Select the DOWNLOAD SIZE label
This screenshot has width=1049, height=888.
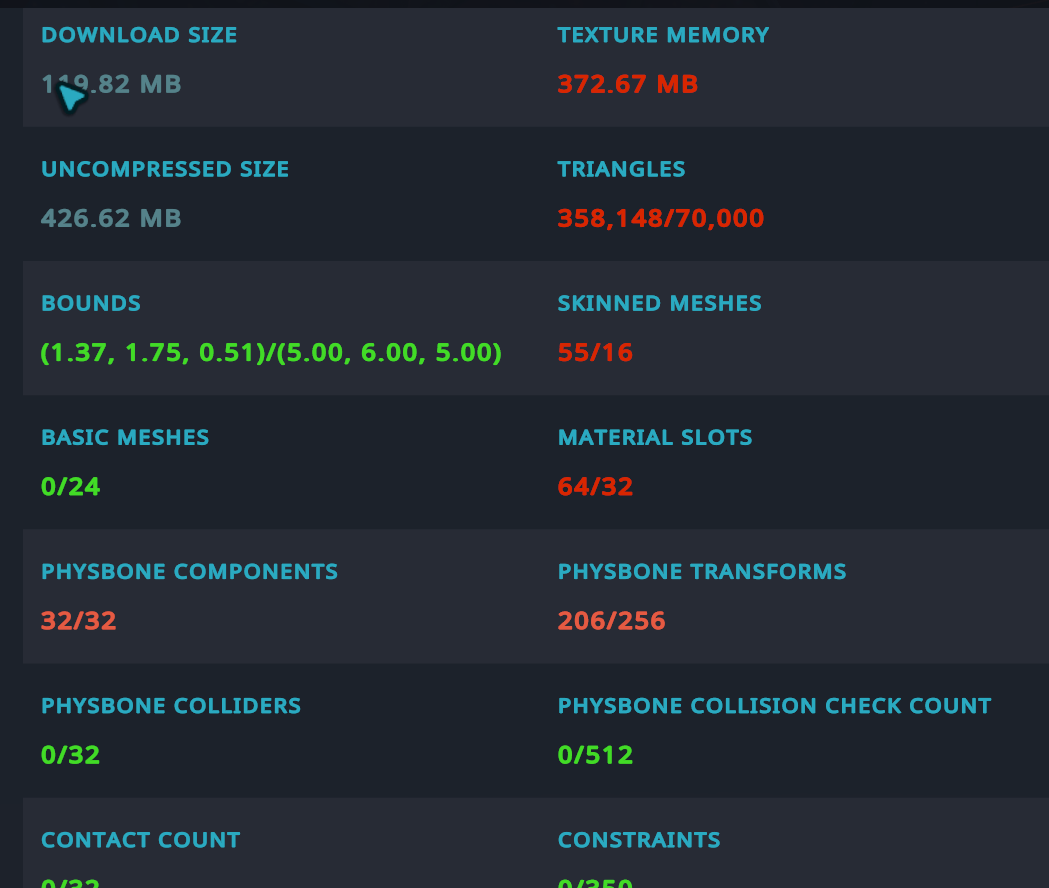[x=139, y=35]
